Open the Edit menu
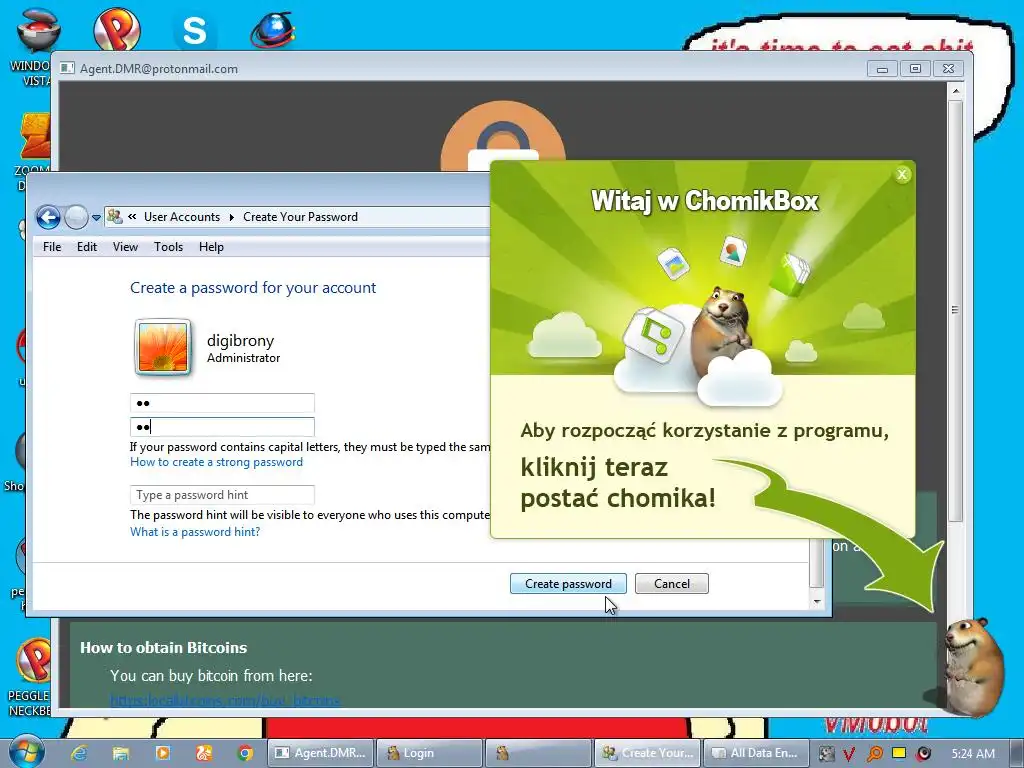 coord(87,247)
